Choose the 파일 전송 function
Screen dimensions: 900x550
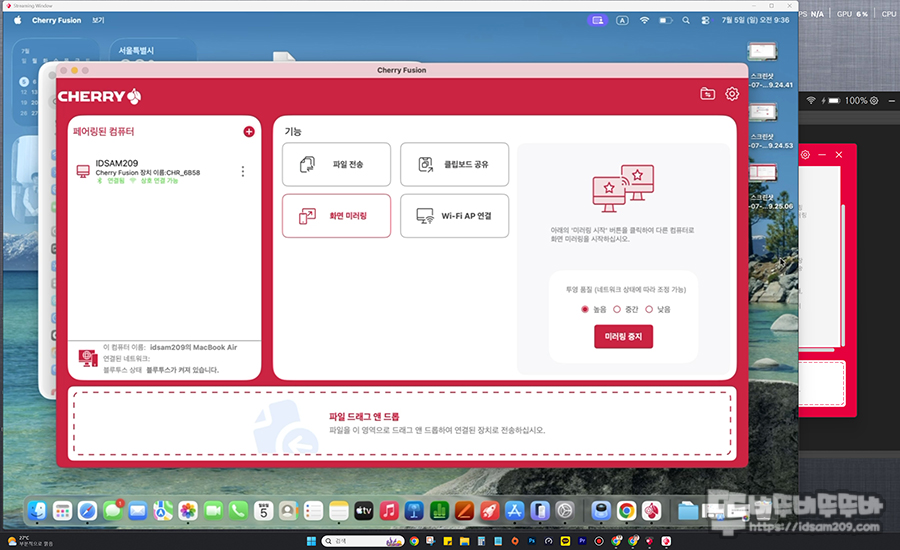click(x=336, y=164)
